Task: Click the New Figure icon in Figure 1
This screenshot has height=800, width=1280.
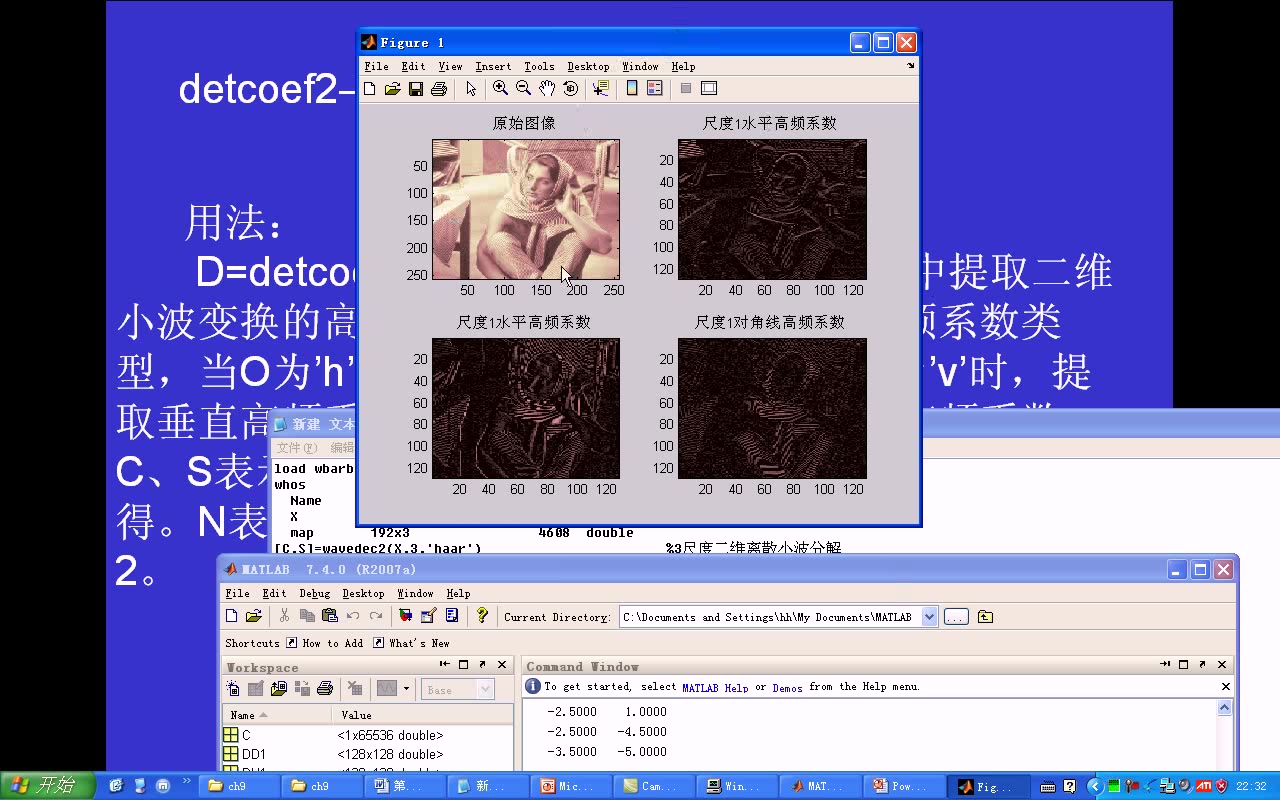Action: click(369, 89)
